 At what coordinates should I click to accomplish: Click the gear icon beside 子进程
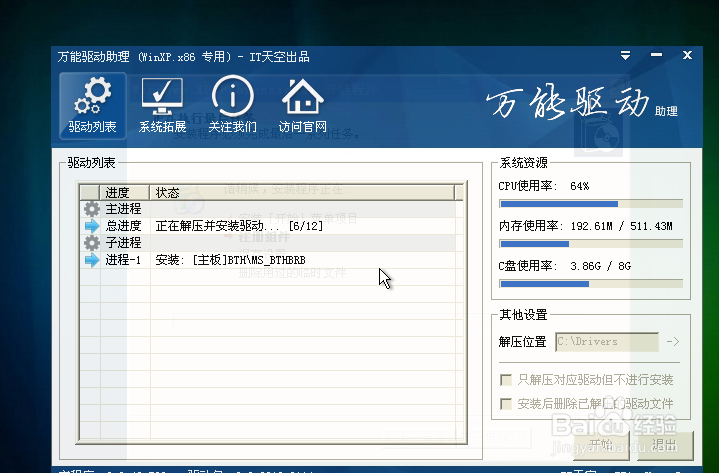coord(92,243)
